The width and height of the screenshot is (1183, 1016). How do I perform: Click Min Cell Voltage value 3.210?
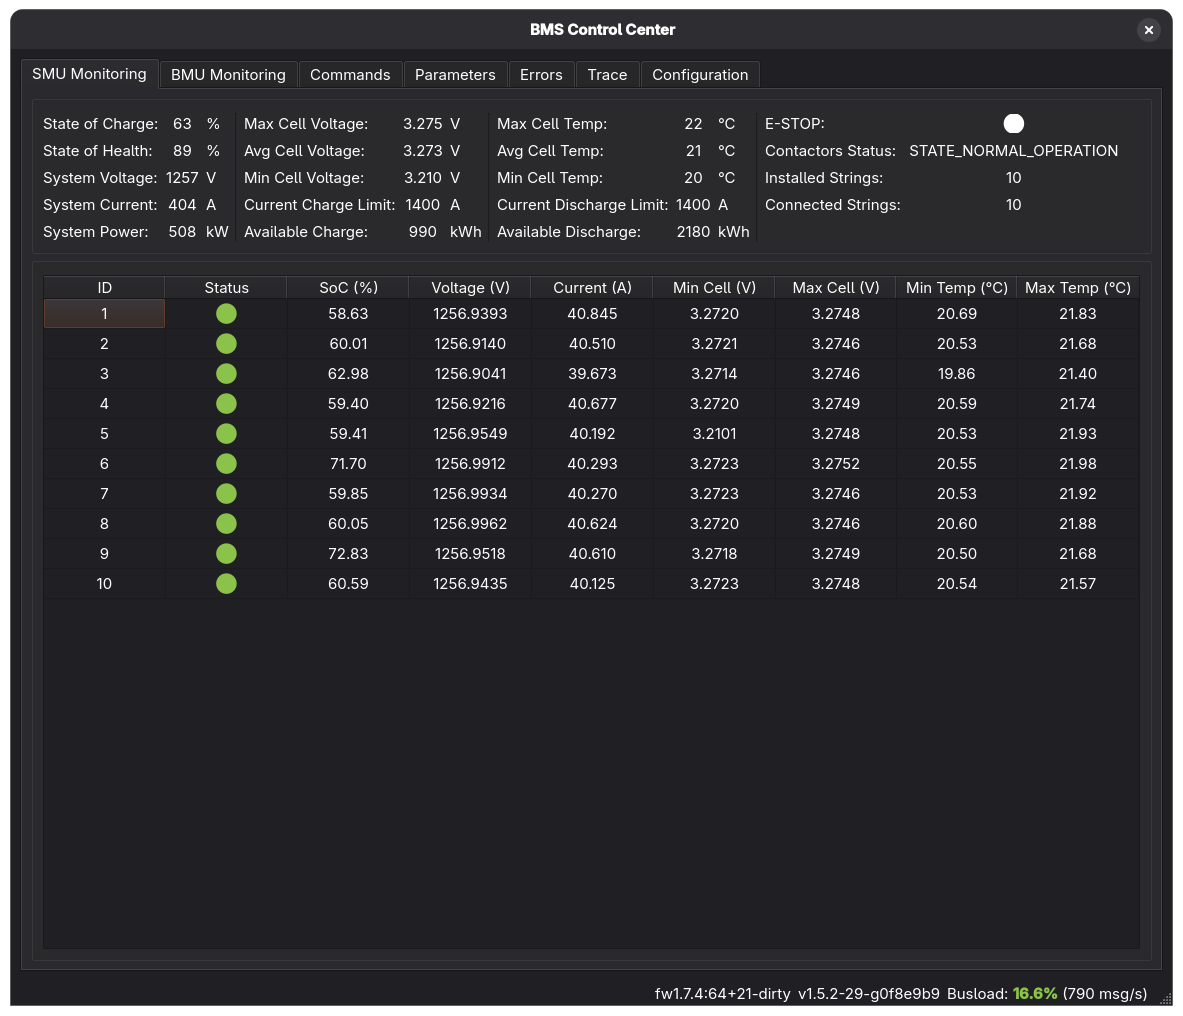tap(422, 178)
